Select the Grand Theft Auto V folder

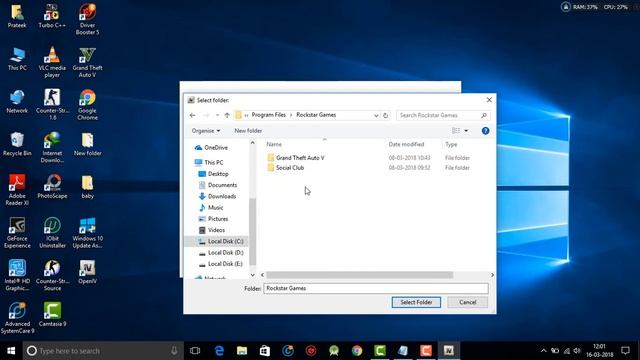tap(300, 158)
